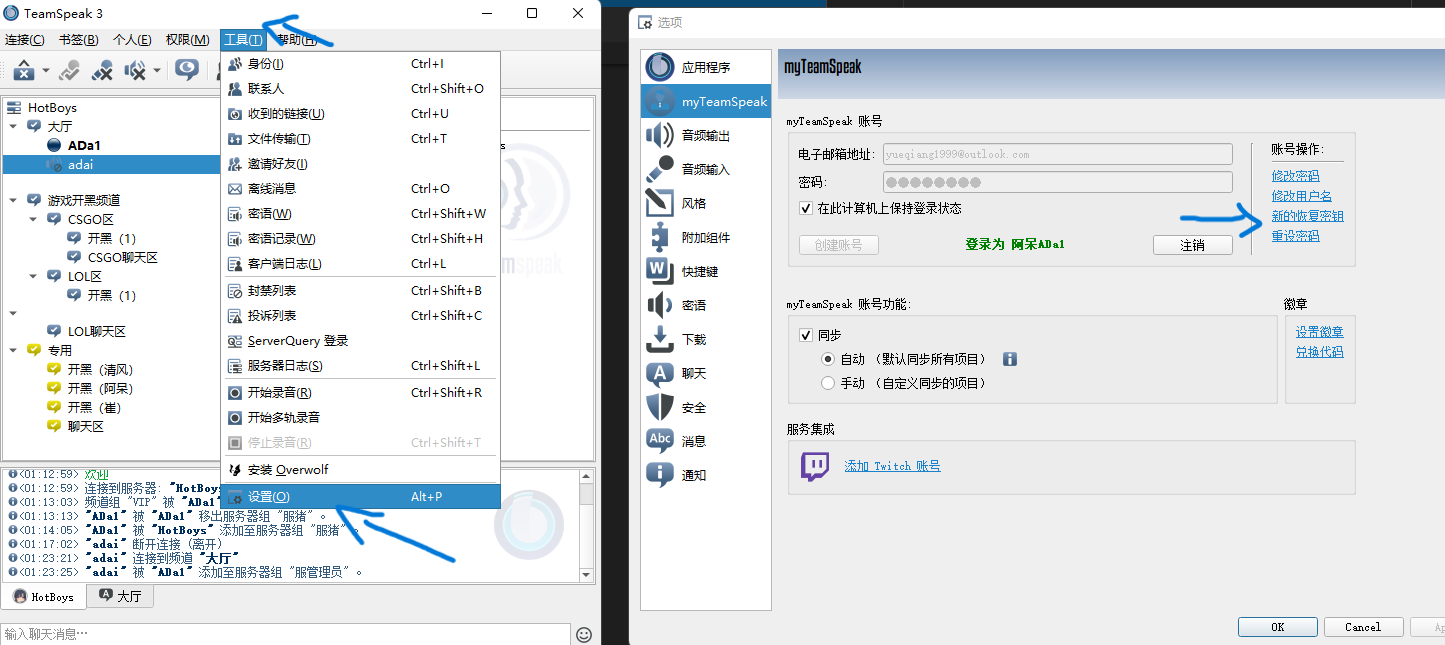The height and width of the screenshot is (645, 1445).
Task: Open the 附加组件 settings section icon
Action: 661,237
